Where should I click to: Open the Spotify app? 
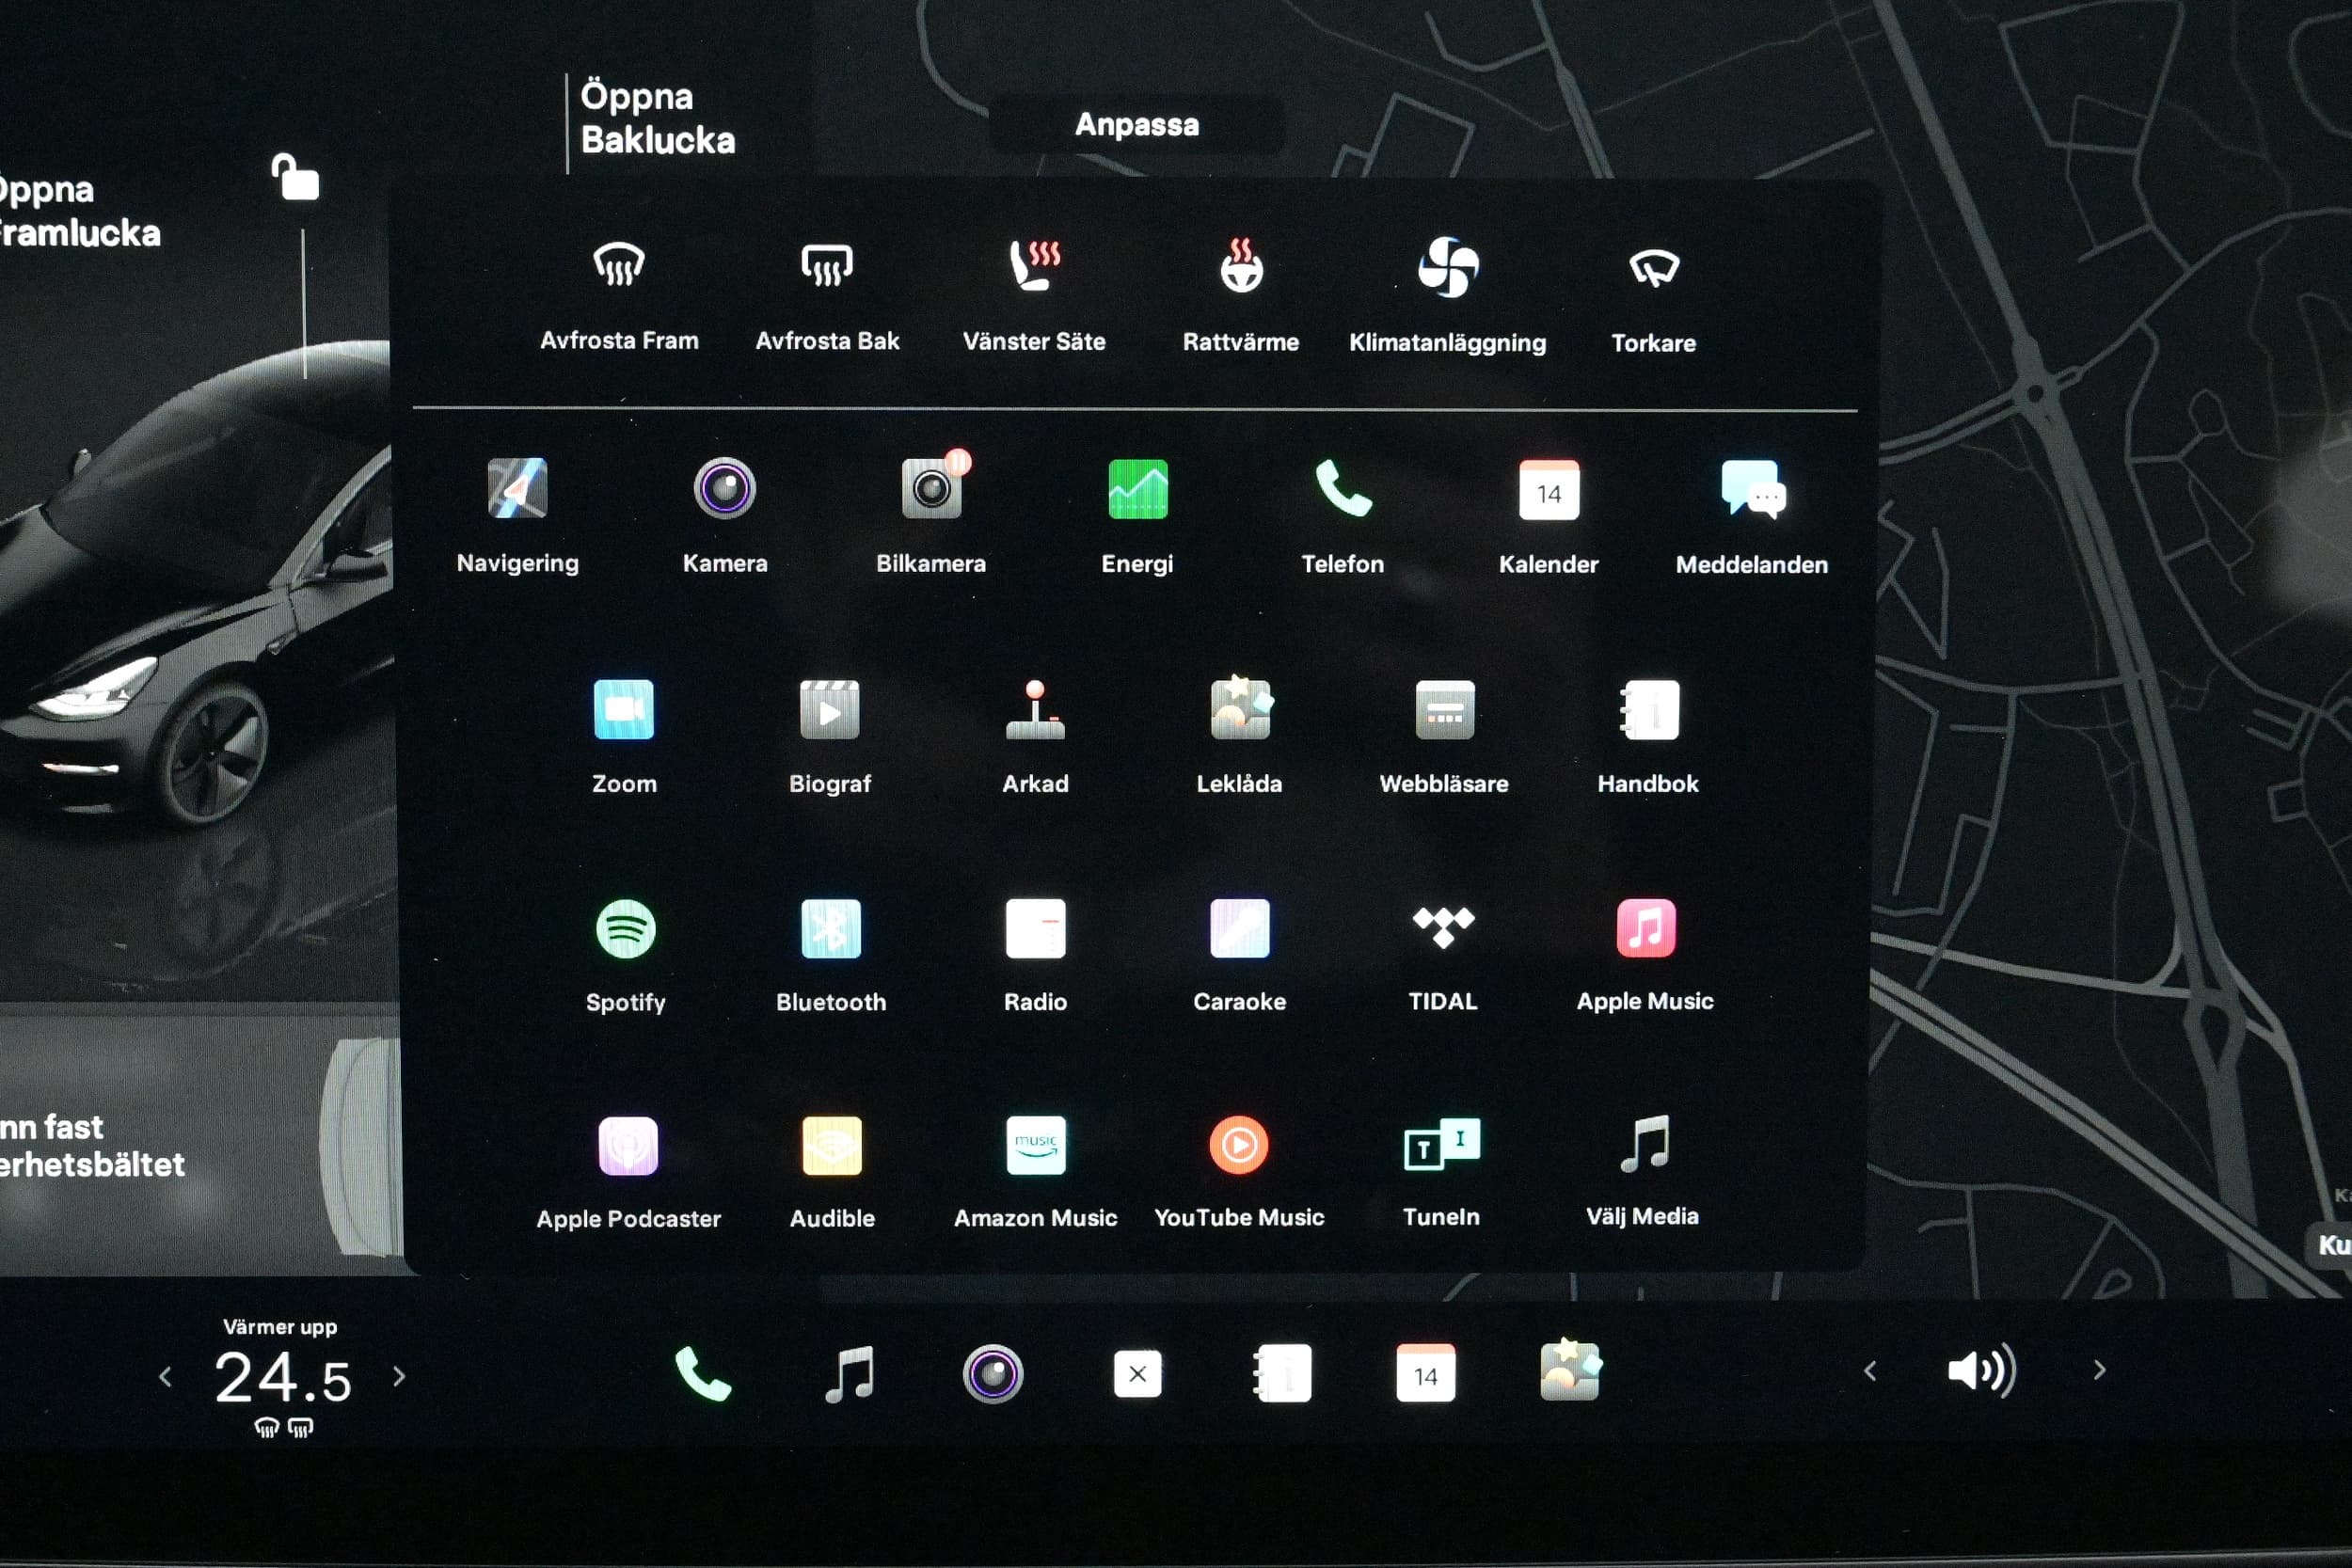point(625,929)
